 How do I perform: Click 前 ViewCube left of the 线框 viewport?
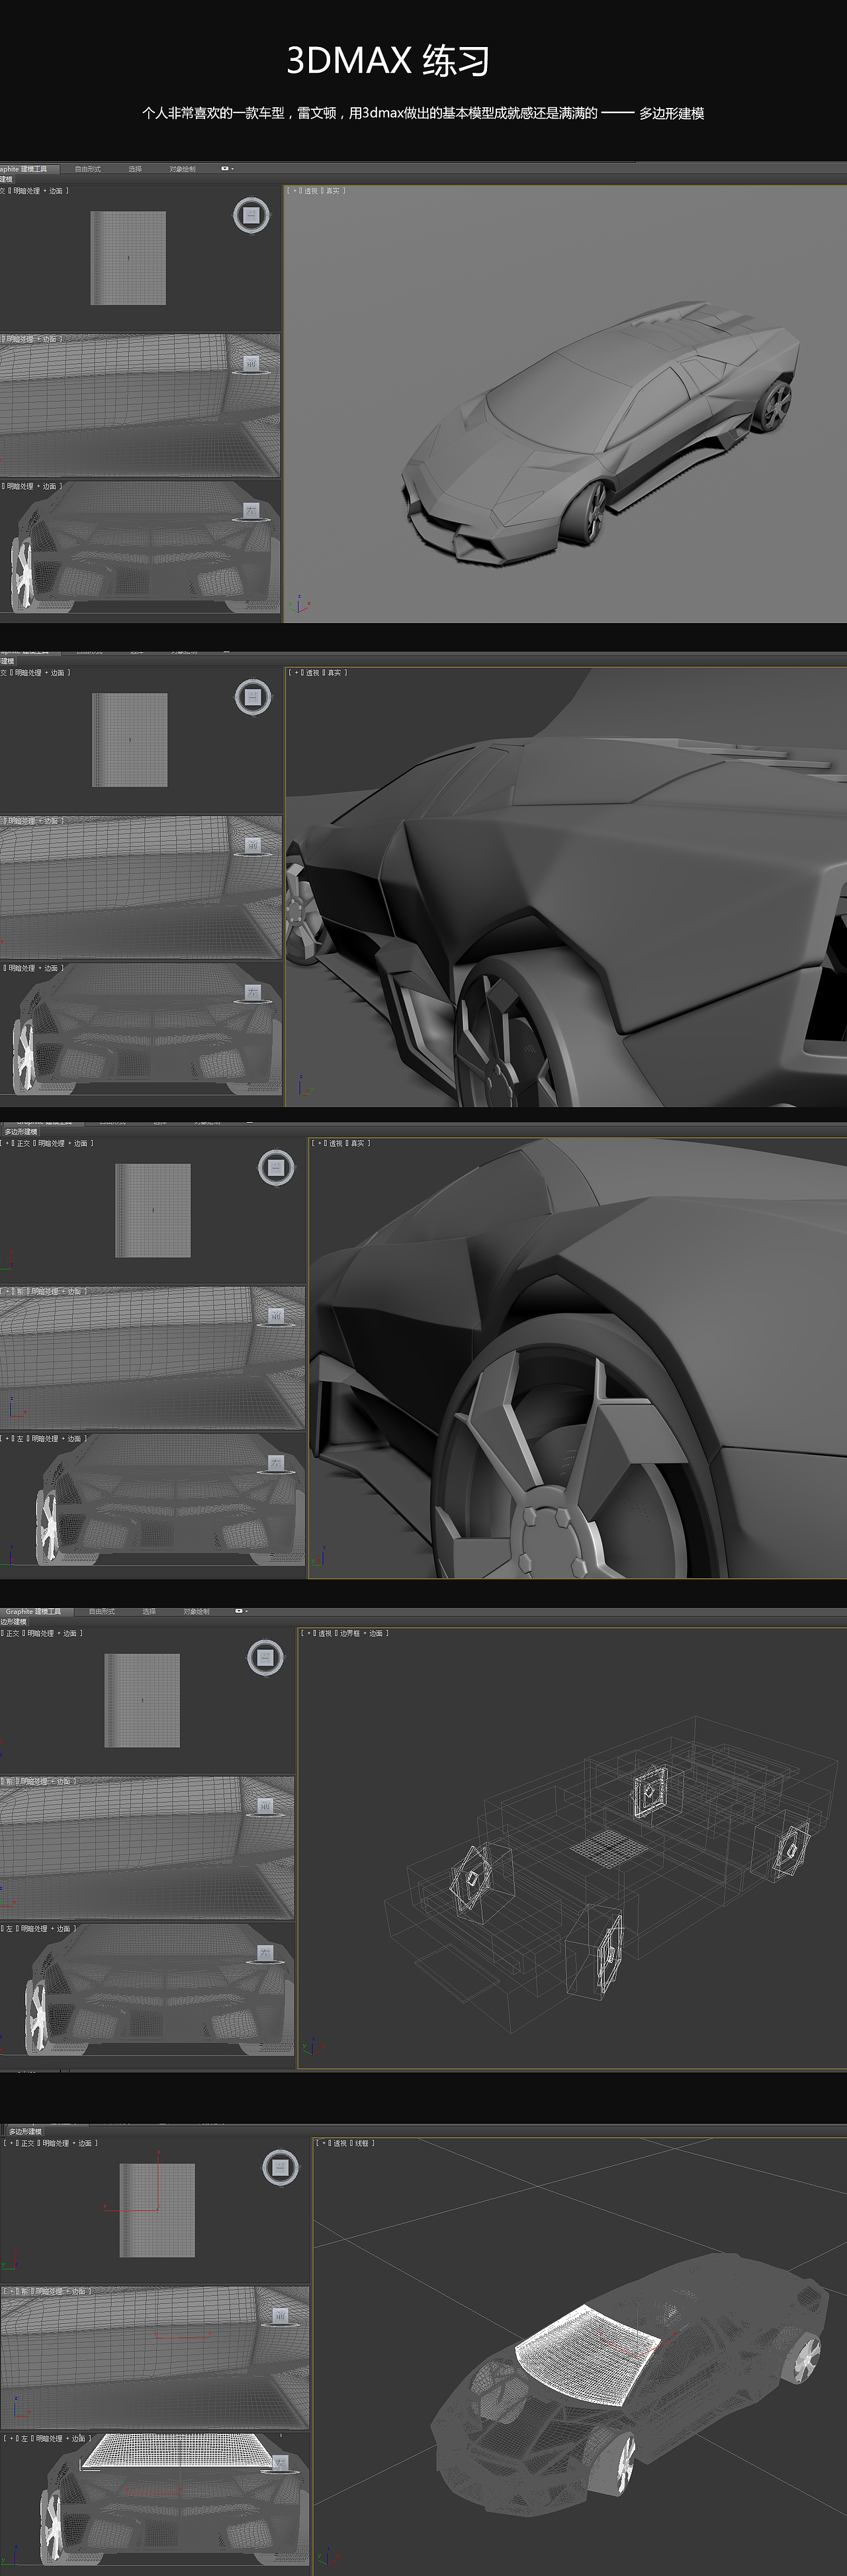coord(280,2315)
